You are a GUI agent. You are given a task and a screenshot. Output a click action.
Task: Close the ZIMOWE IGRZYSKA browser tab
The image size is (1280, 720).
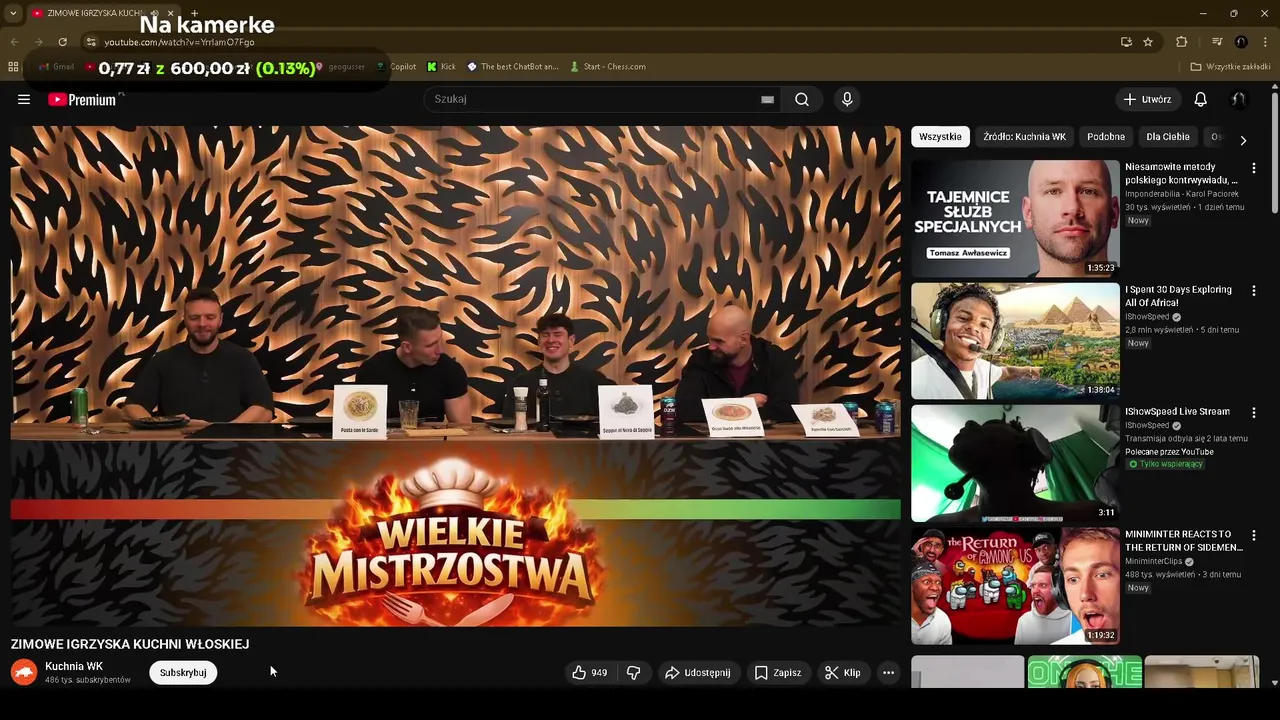[x=171, y=13]
